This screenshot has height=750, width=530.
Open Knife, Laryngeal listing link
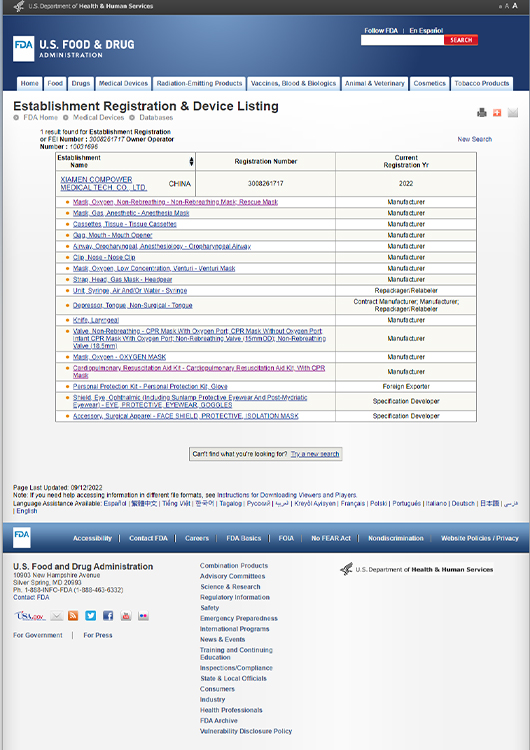(96, 320)
